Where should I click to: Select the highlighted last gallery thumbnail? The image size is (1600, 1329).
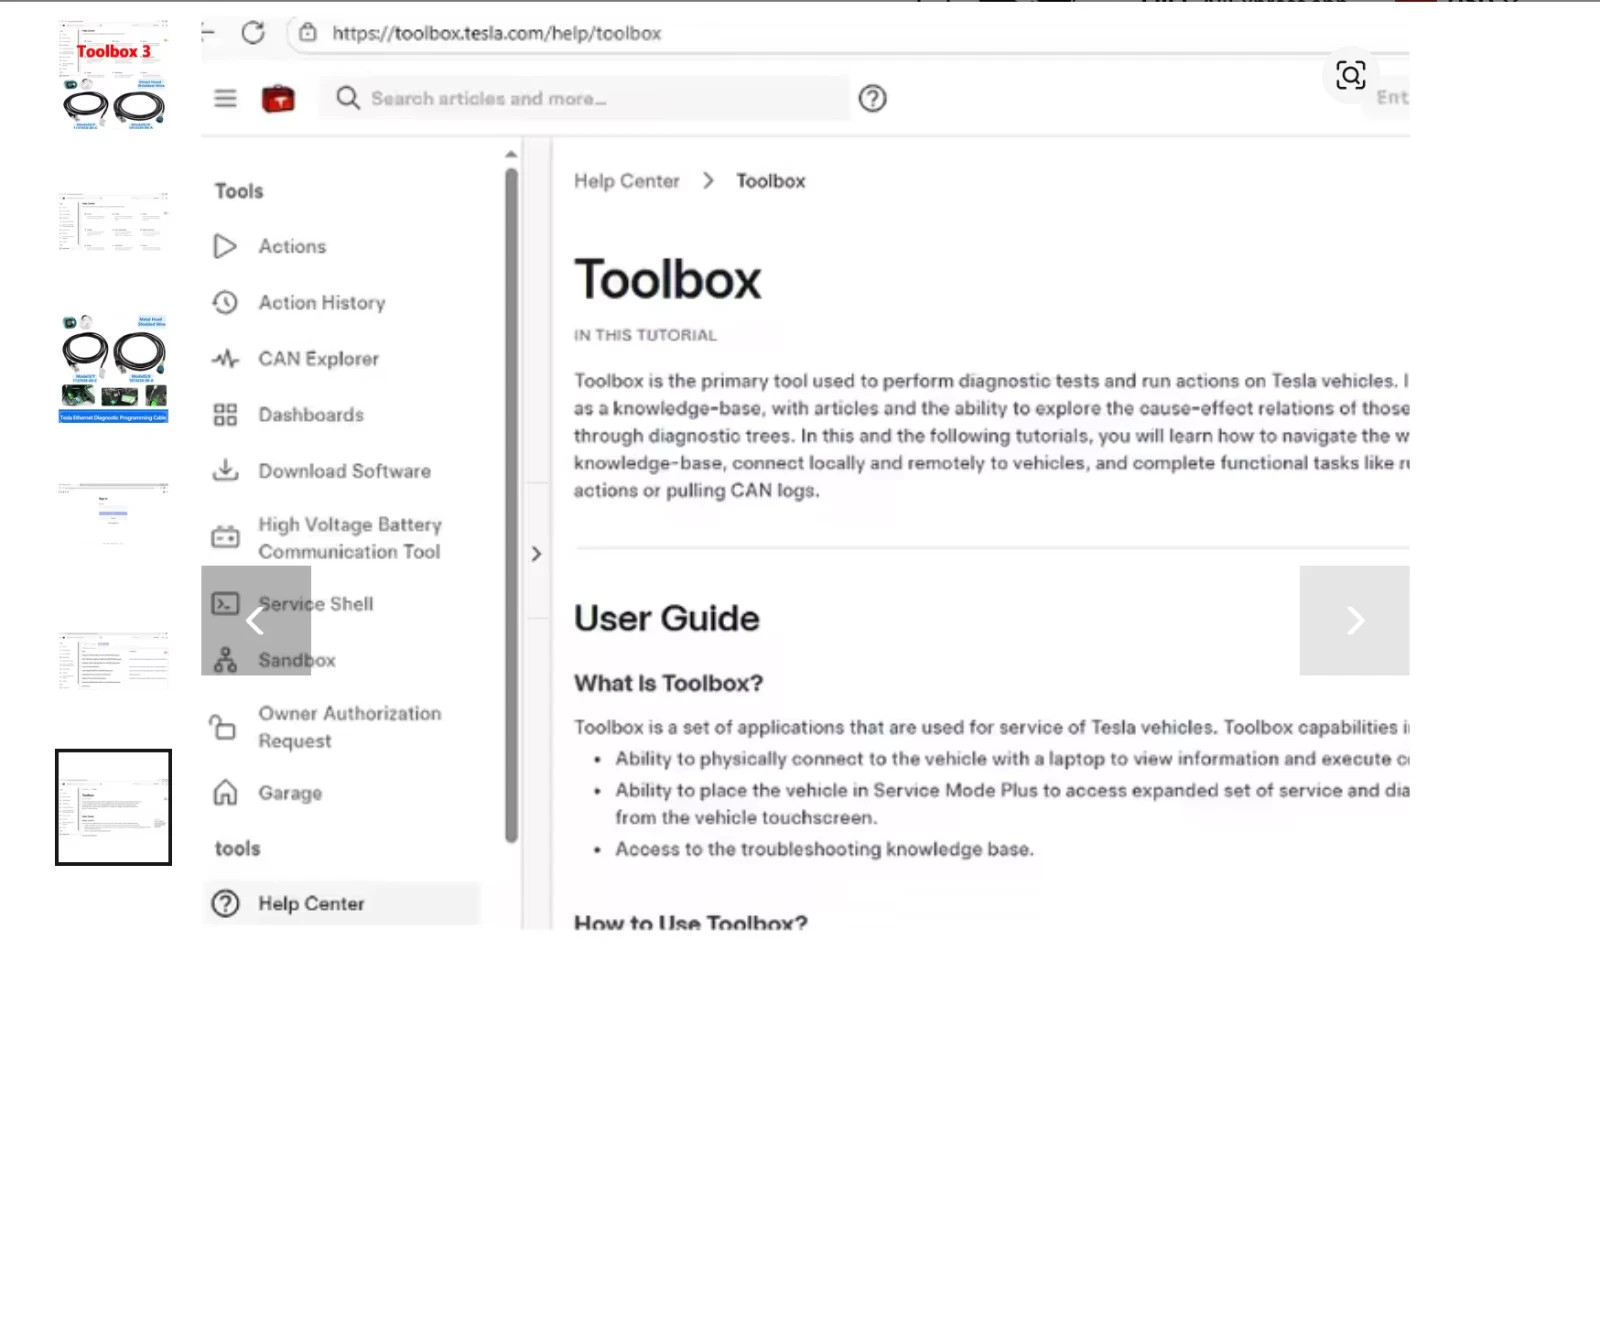pyautogui.click(x=113, y=807)
